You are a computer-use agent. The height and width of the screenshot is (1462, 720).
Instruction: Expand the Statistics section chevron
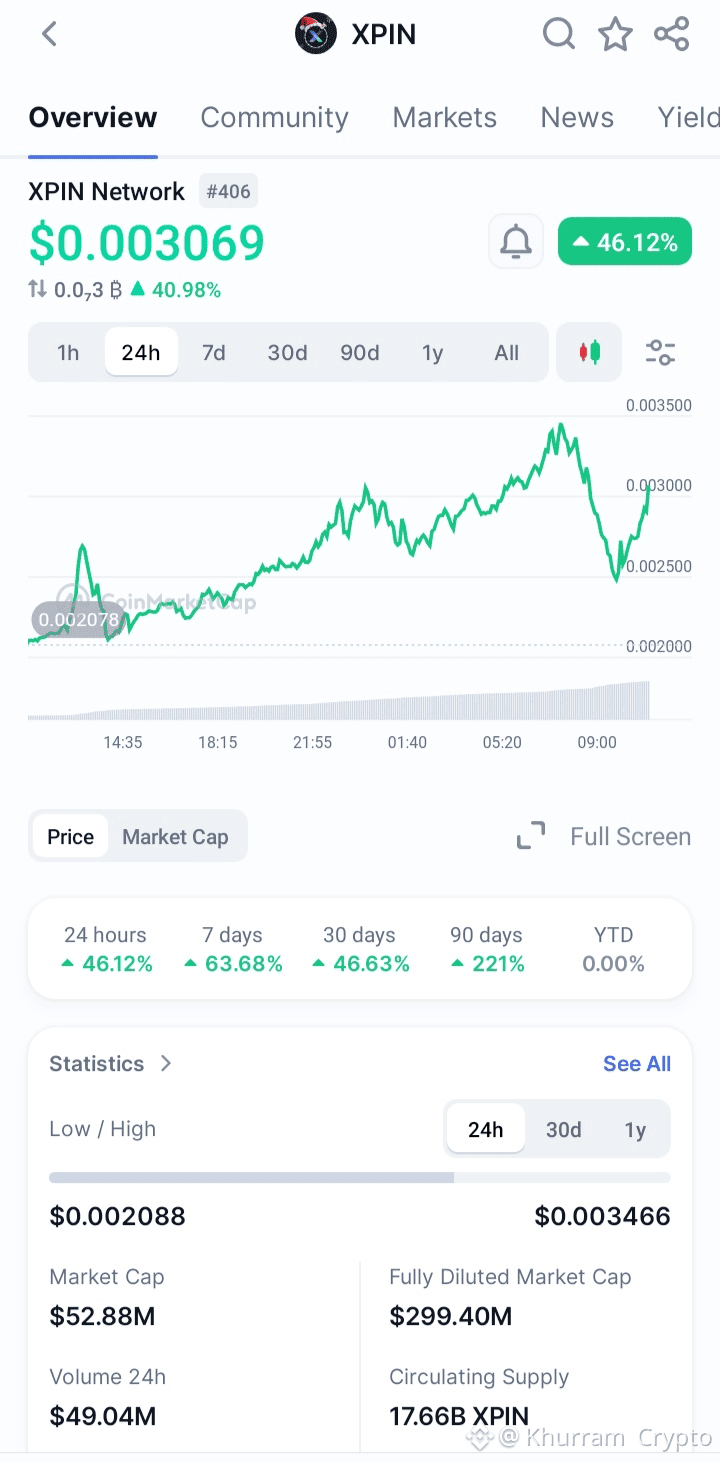[x=166, y=1063]
